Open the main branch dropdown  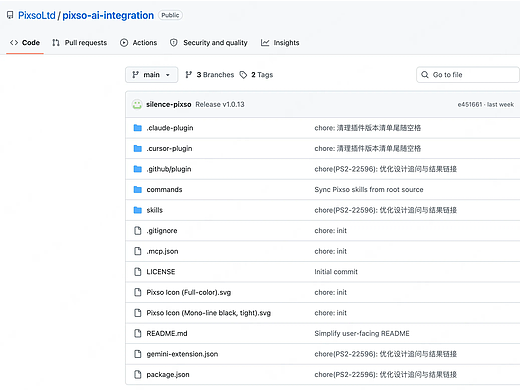151,75
